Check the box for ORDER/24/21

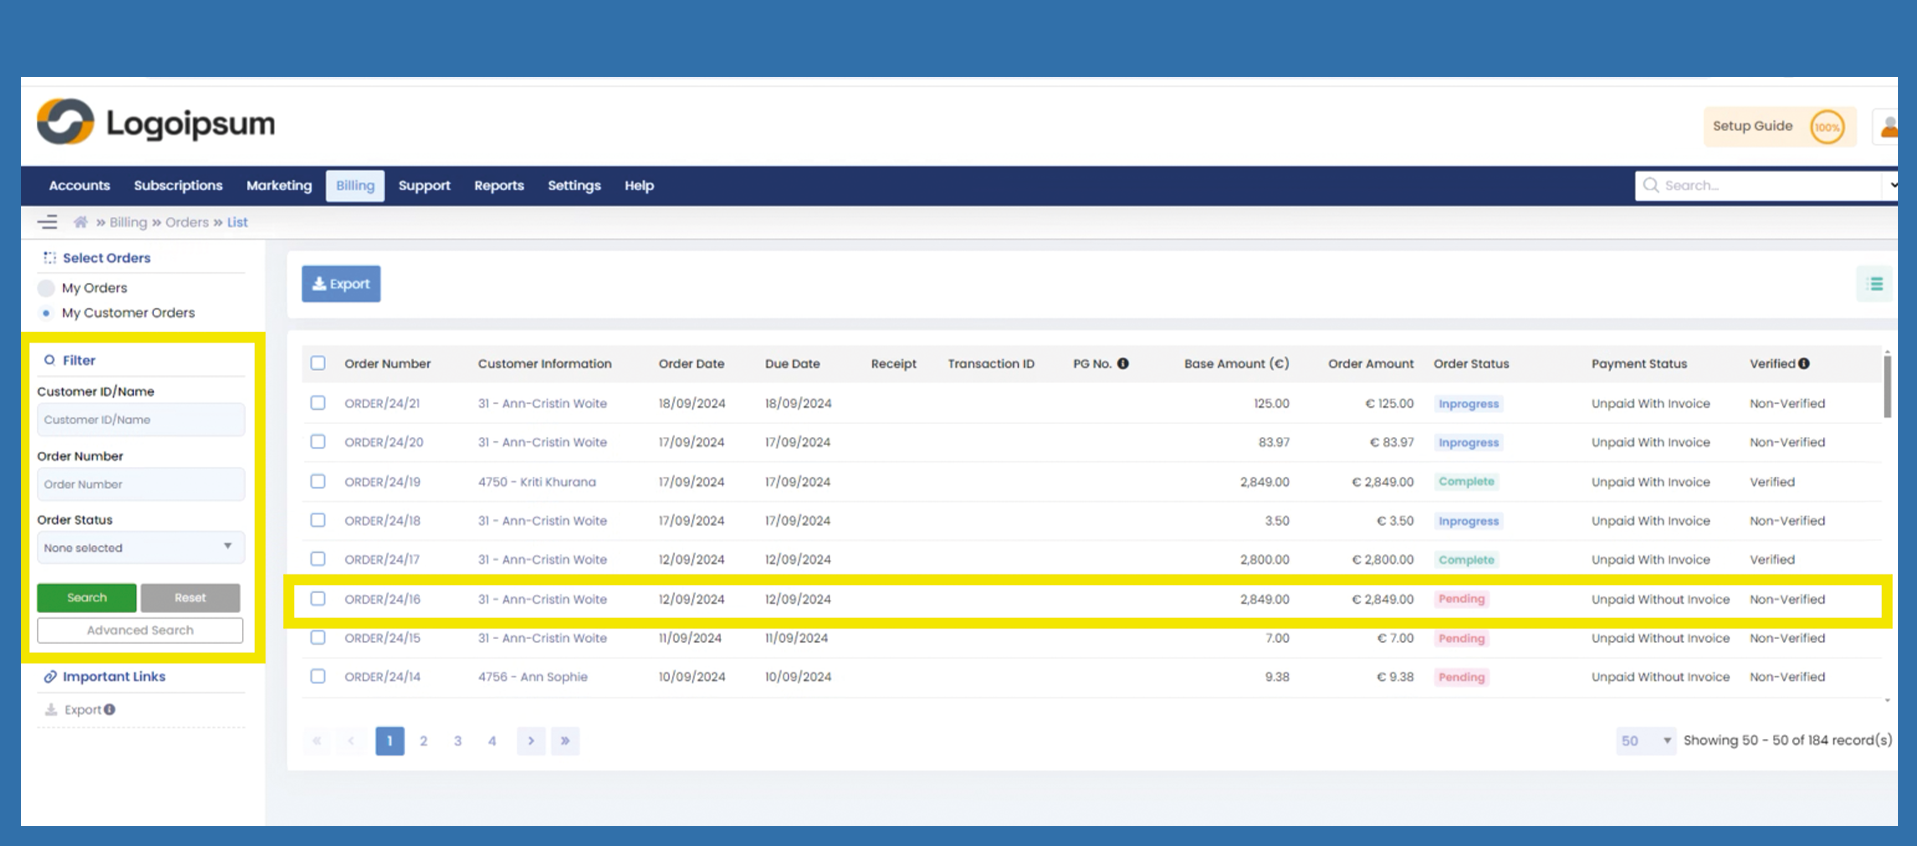point(318,403)
